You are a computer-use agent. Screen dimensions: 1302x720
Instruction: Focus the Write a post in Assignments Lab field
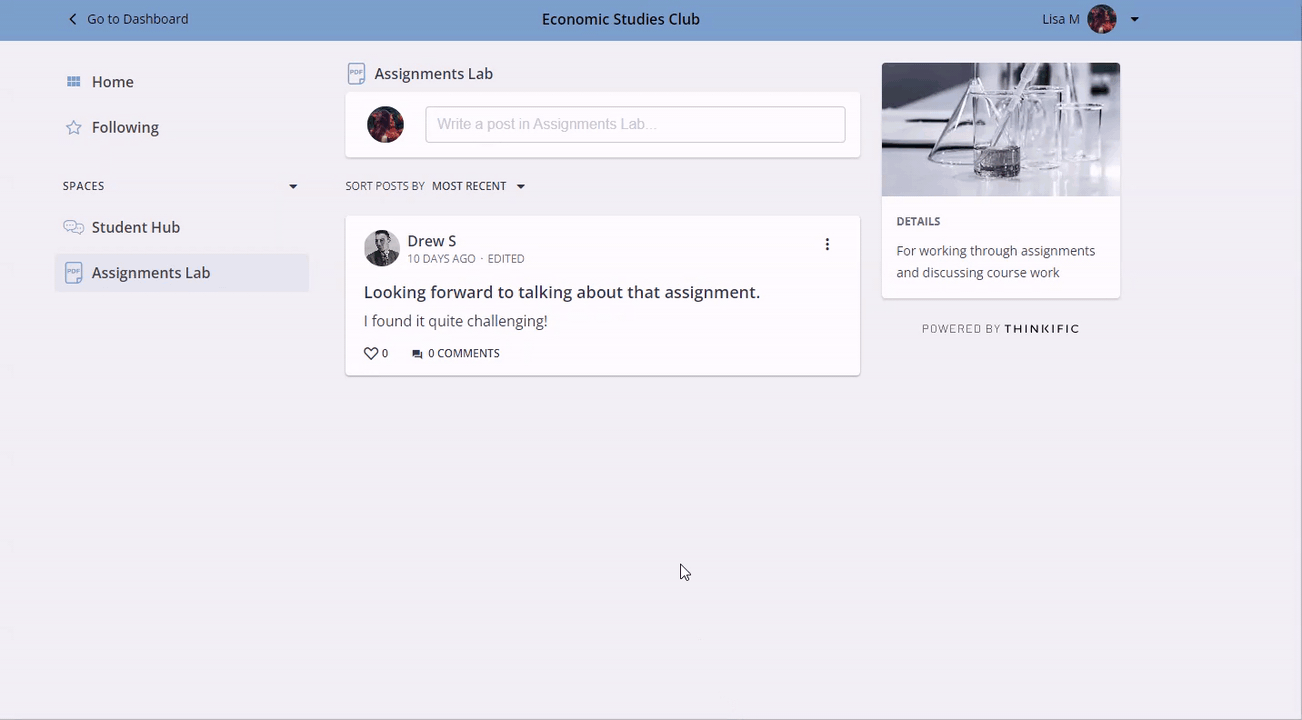635,124
